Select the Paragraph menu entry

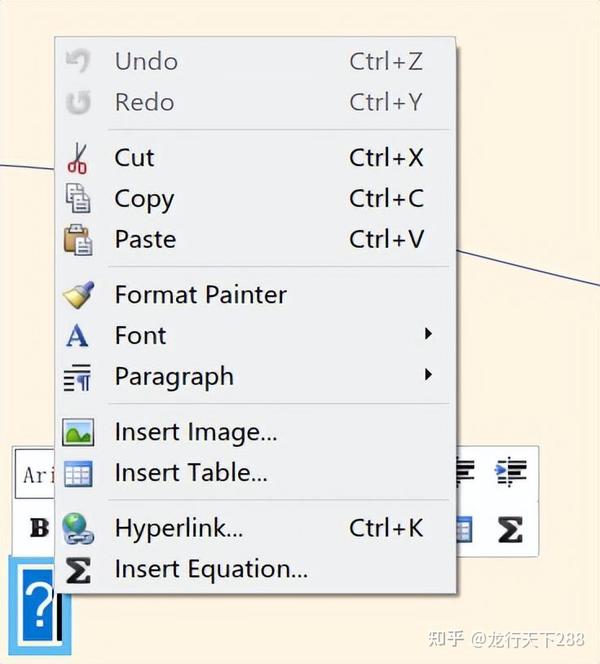click(x=174, y=376)
